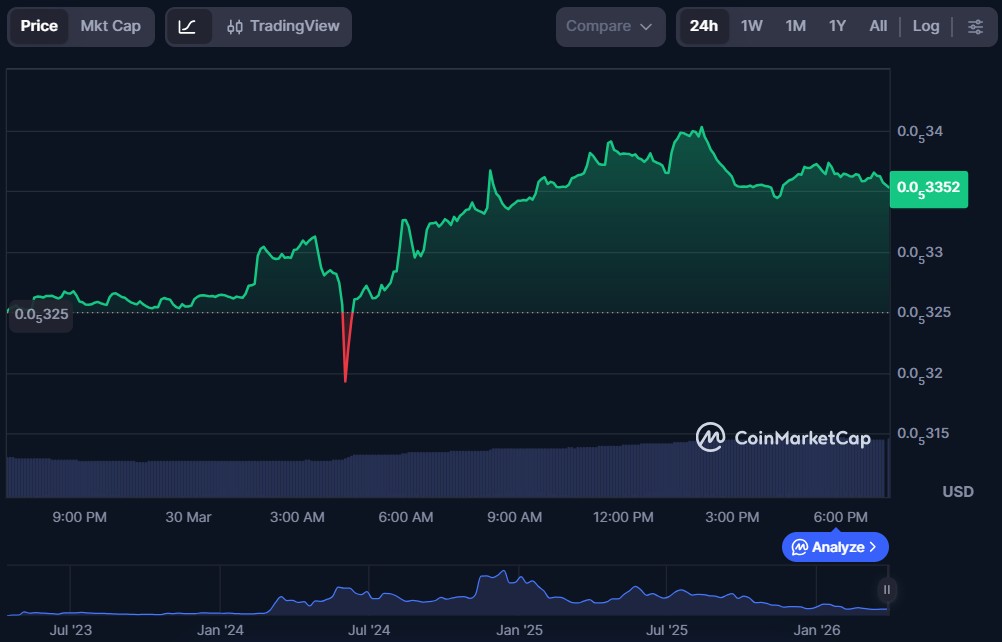Open chart settings sliders icon
The height and width of the screenshot is (642, 1002).
point(975,27)
